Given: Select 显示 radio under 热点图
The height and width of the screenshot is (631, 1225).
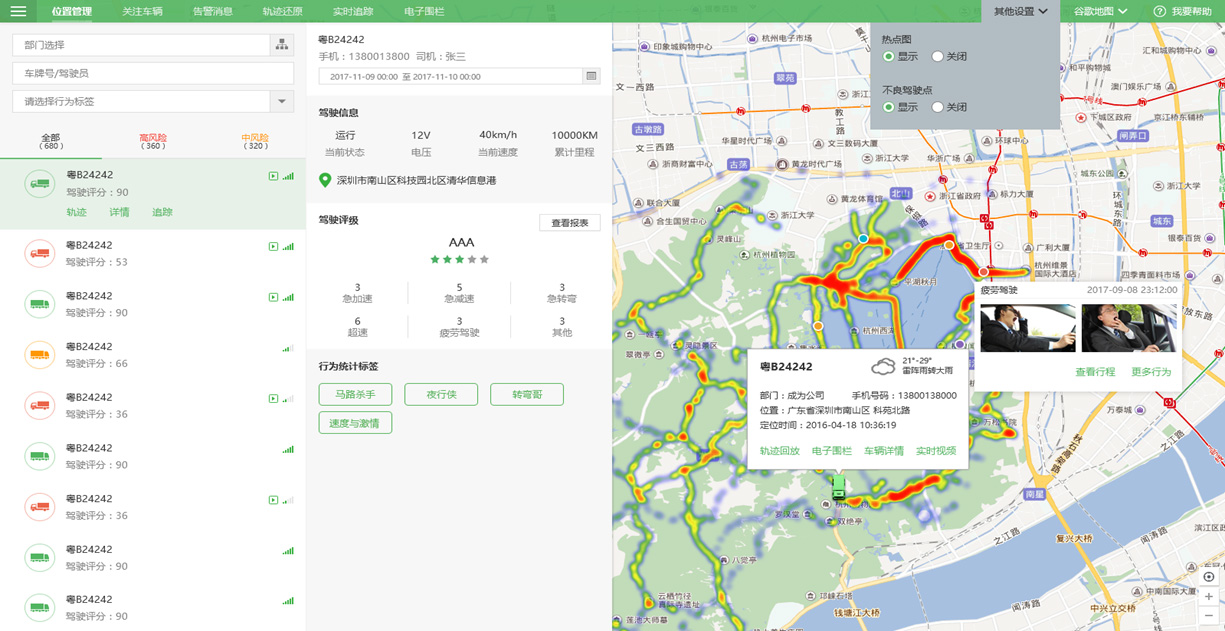Looking at the screenshot, I should (888, 57).
